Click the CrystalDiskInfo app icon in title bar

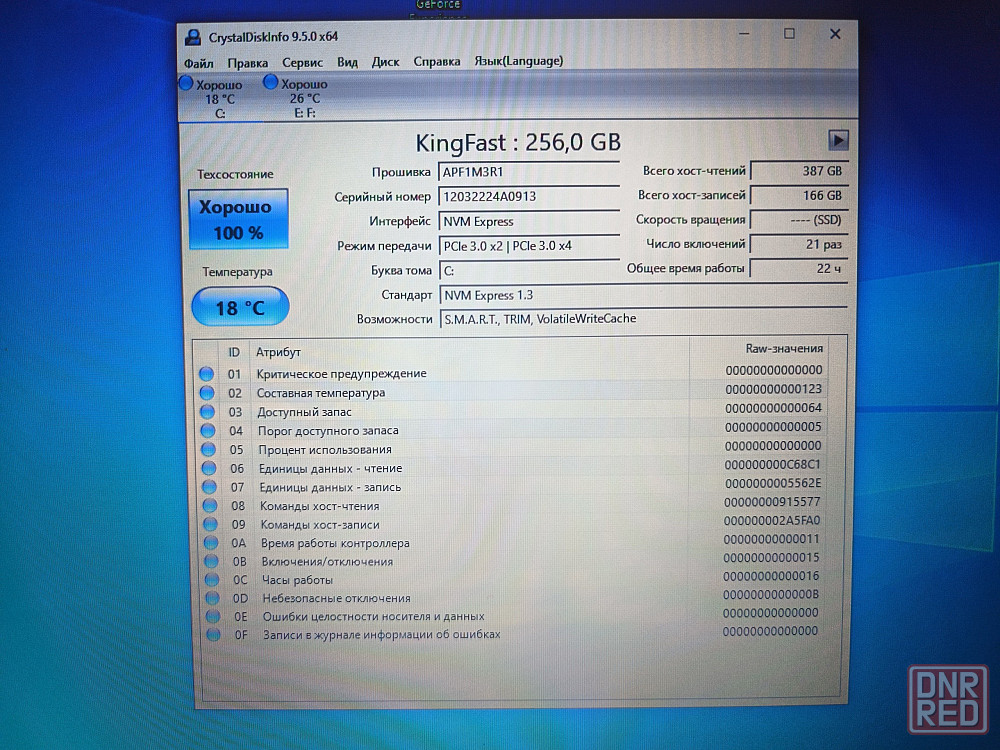(193, 37)
